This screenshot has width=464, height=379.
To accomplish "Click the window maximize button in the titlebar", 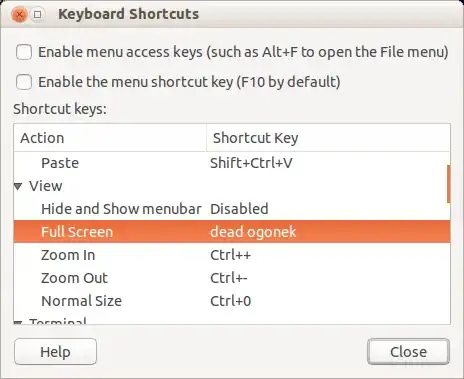I will (38, 15).
